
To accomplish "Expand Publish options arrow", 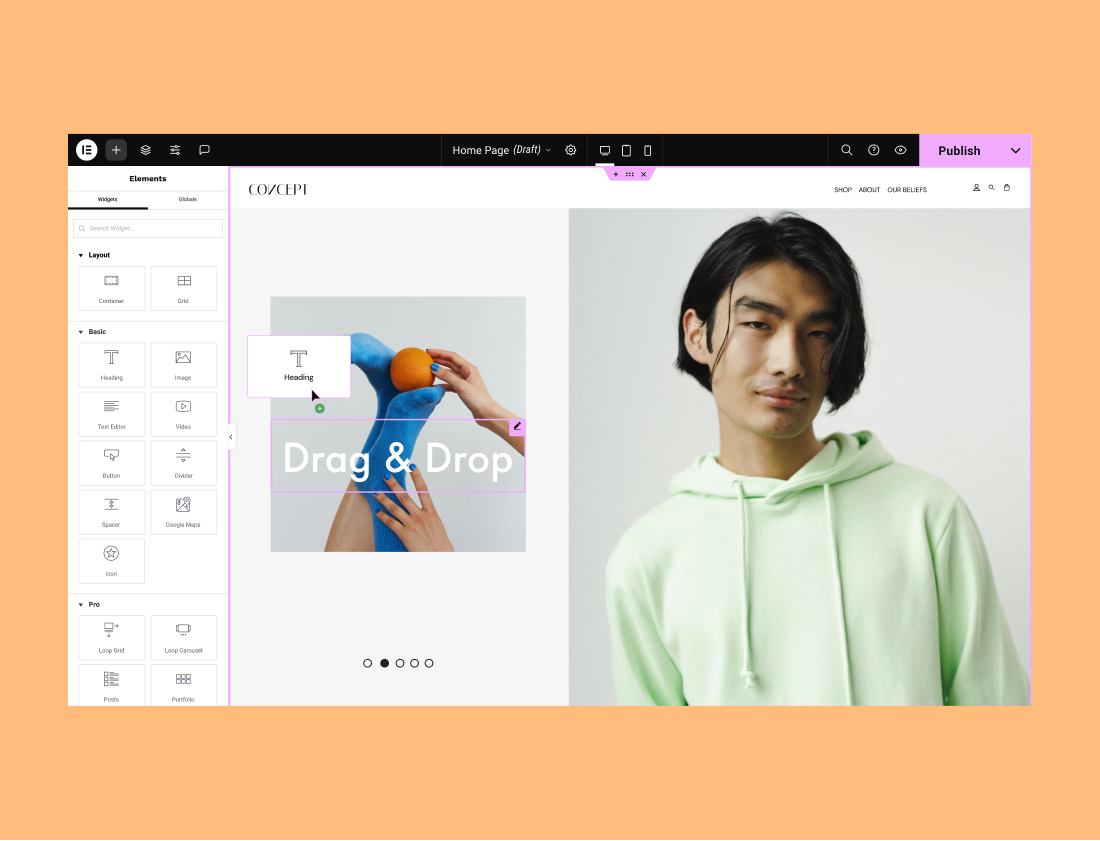I will point(1015,150).
